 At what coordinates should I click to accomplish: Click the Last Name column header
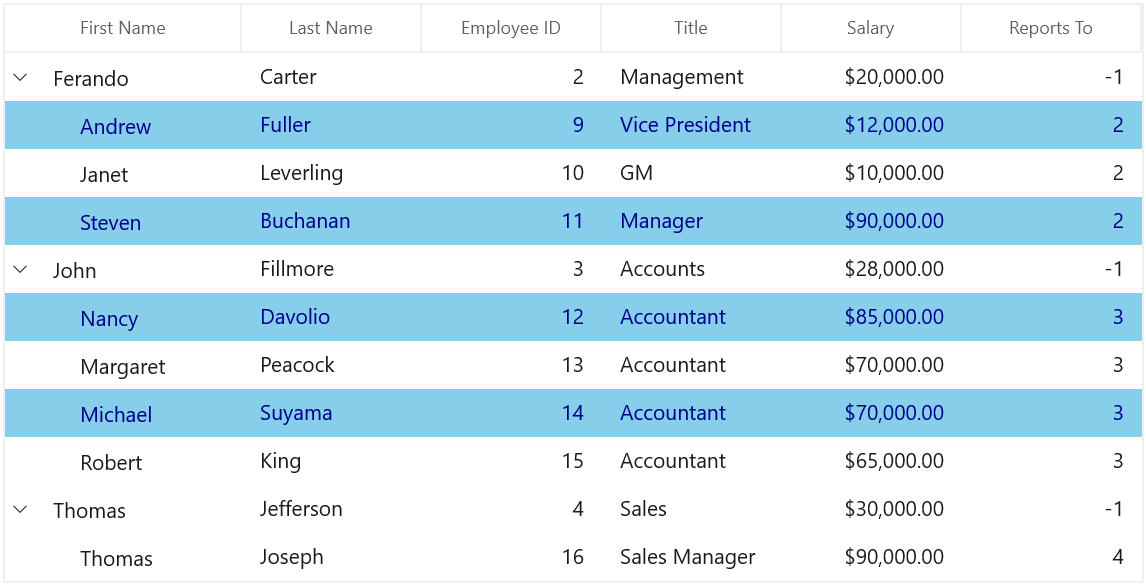coord(331,28)
